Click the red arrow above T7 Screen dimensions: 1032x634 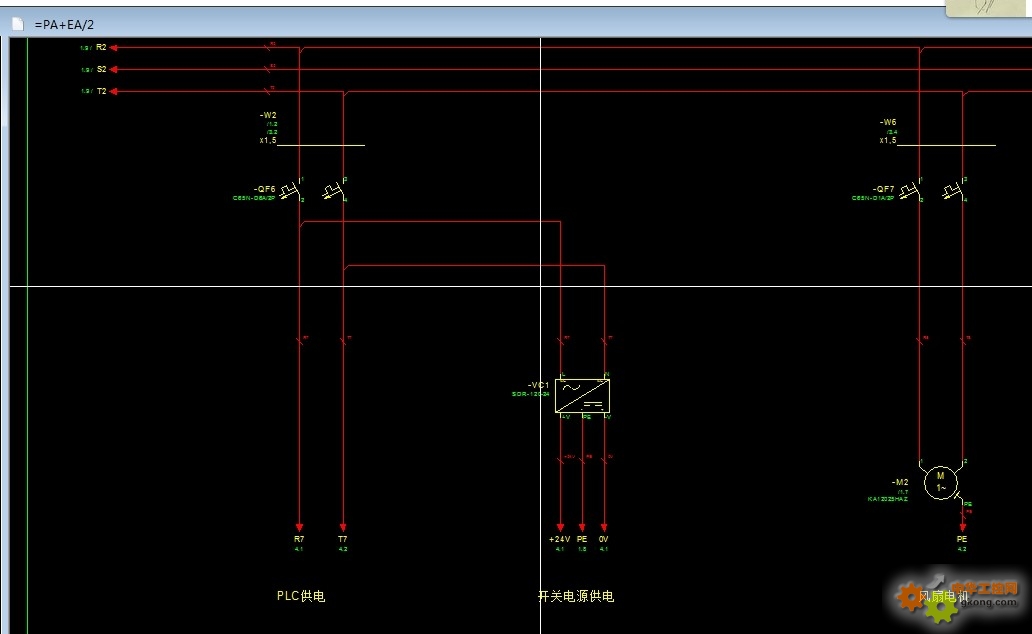point(343,527)
